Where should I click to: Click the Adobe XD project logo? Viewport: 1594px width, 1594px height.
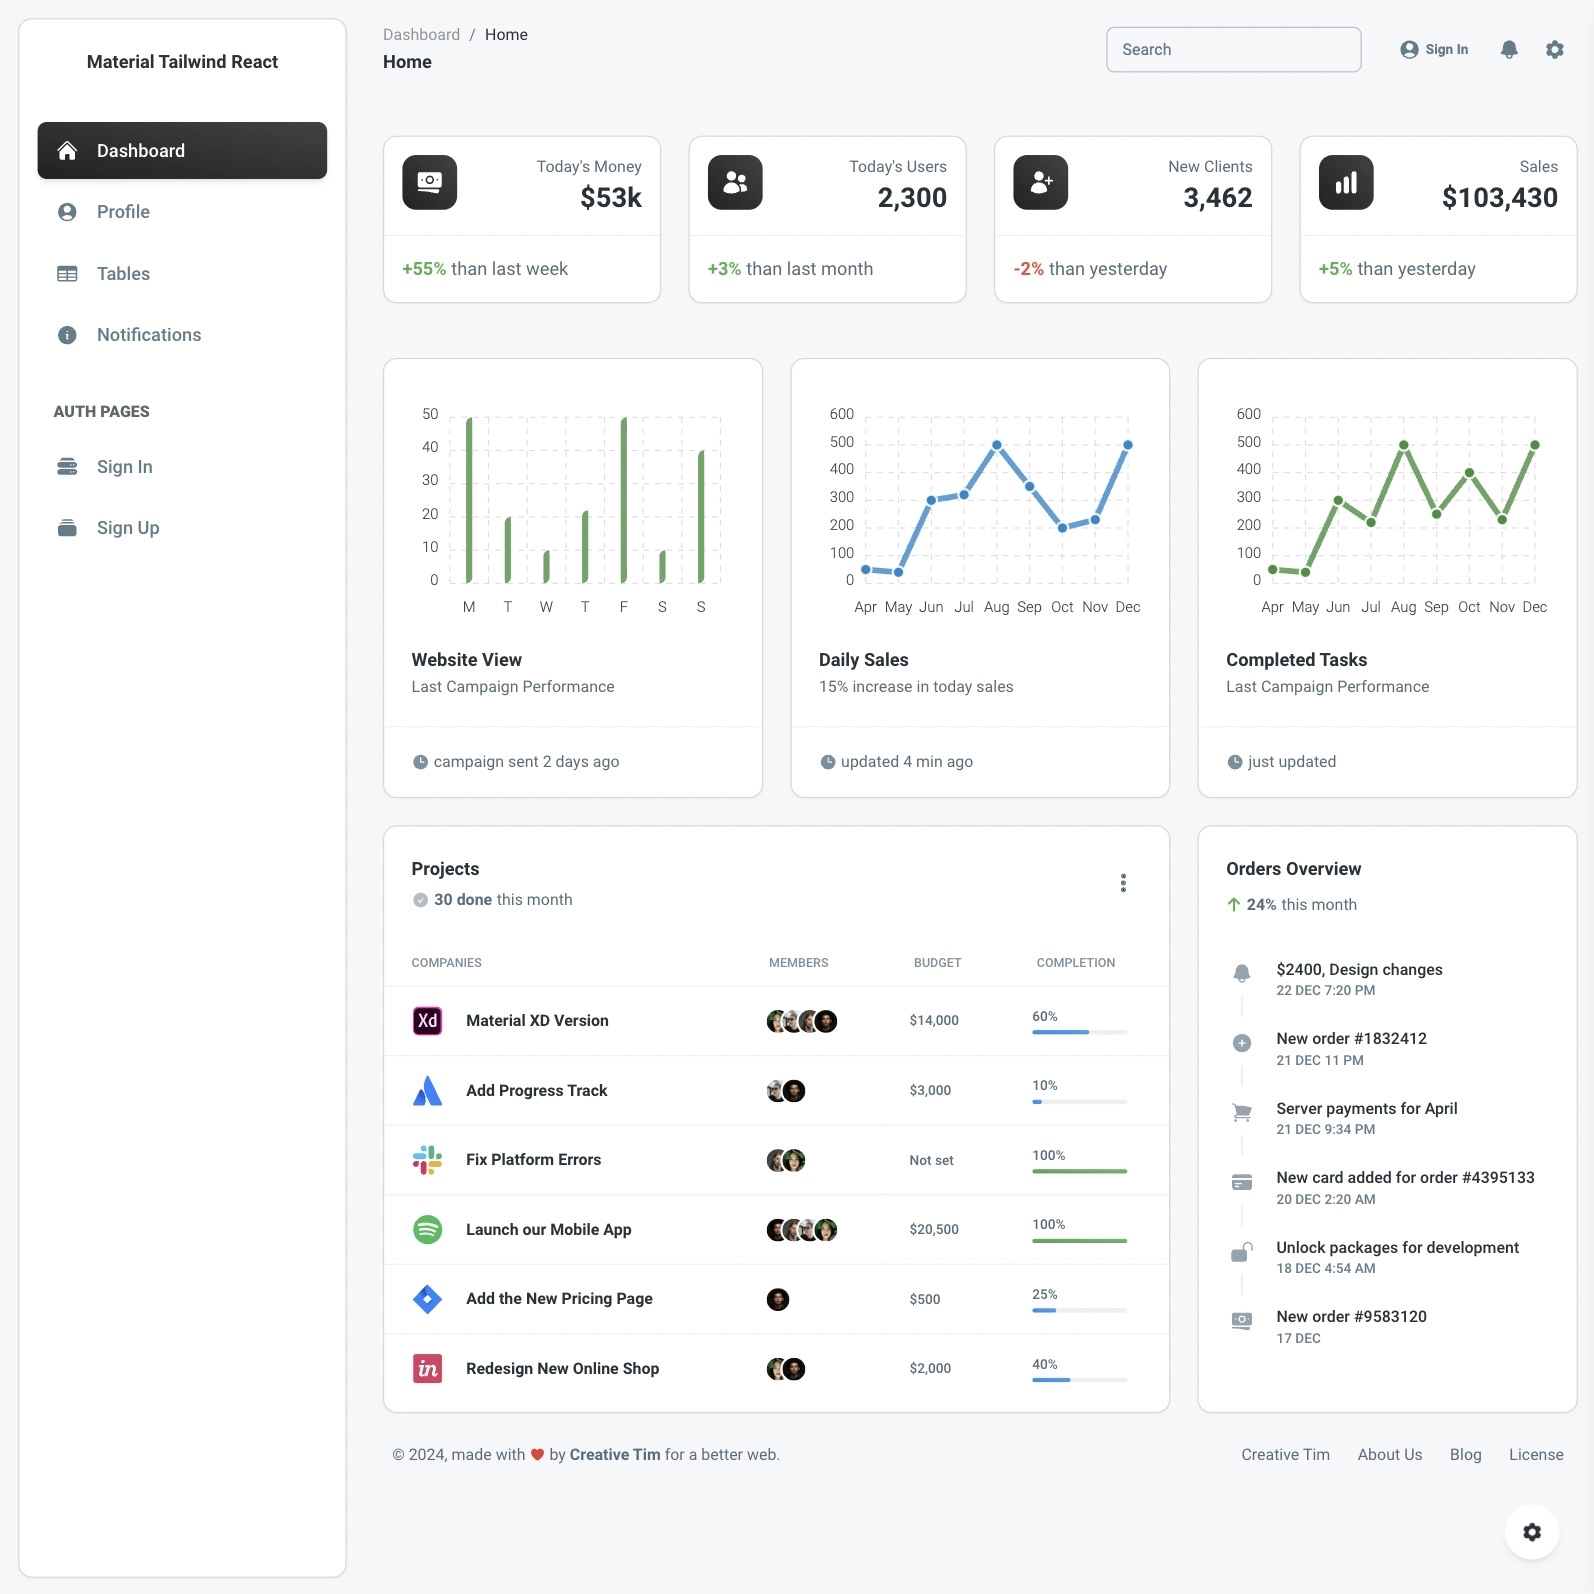pos(428,1021)
